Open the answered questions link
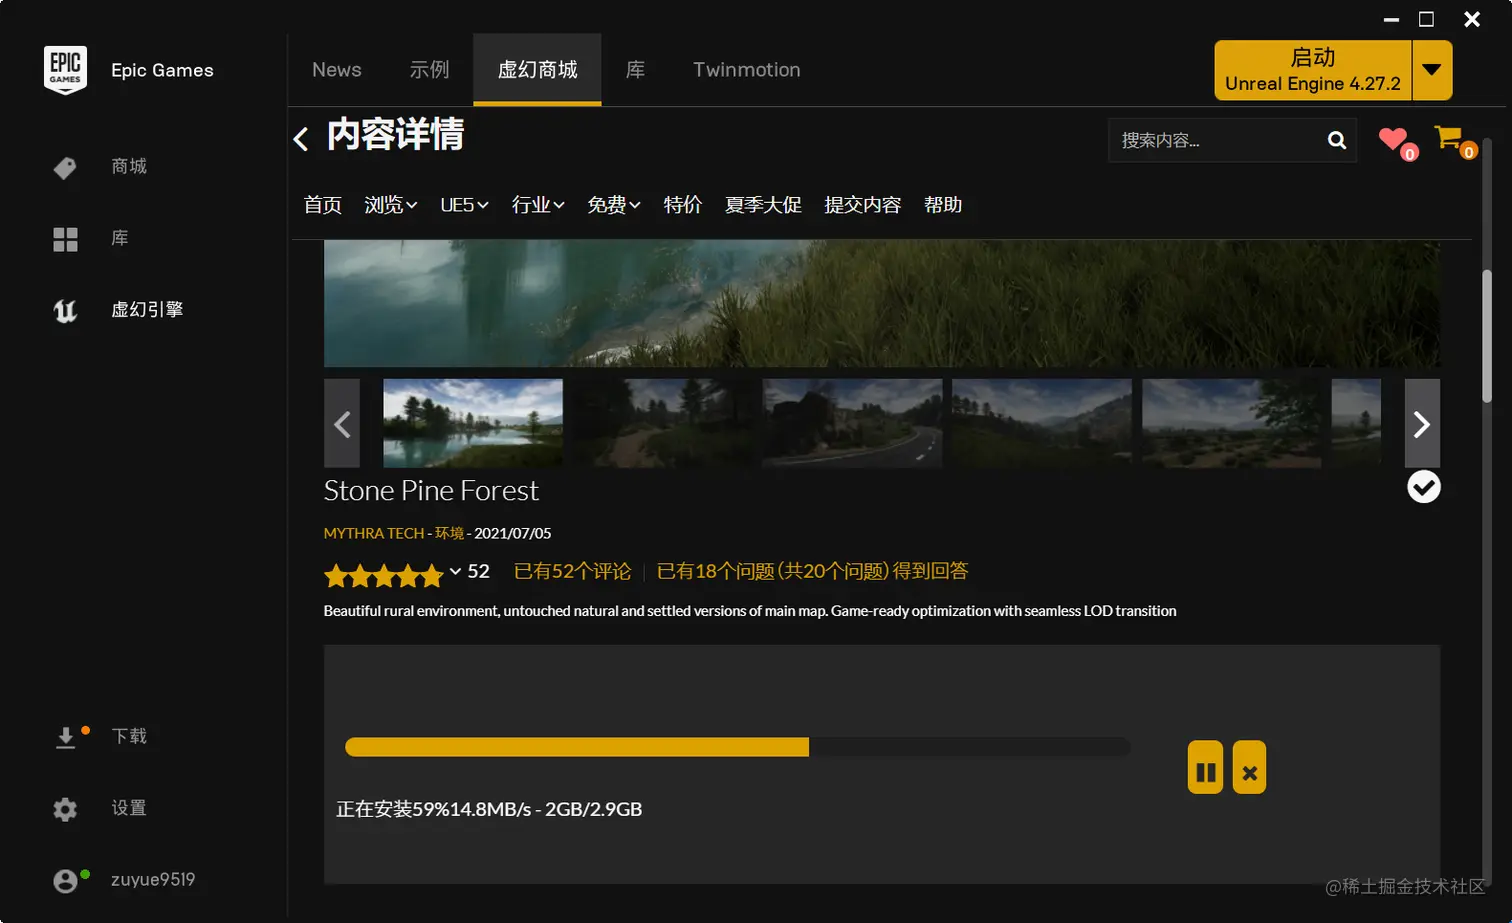 [812, 571]
